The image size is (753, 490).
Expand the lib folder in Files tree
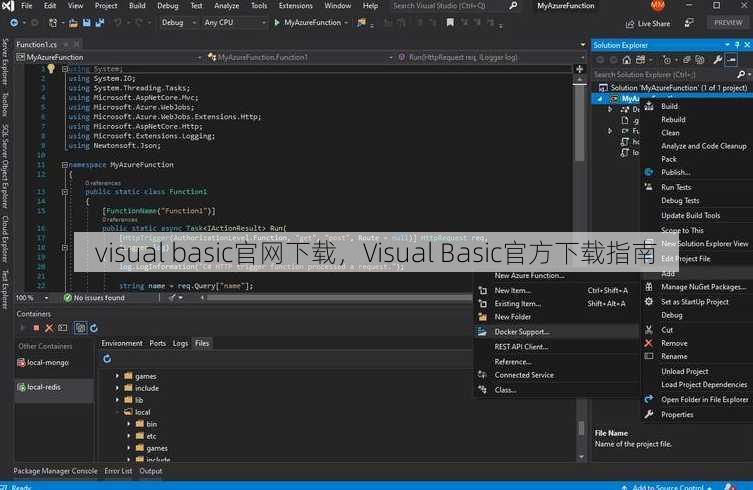click(x=117, y=400)
